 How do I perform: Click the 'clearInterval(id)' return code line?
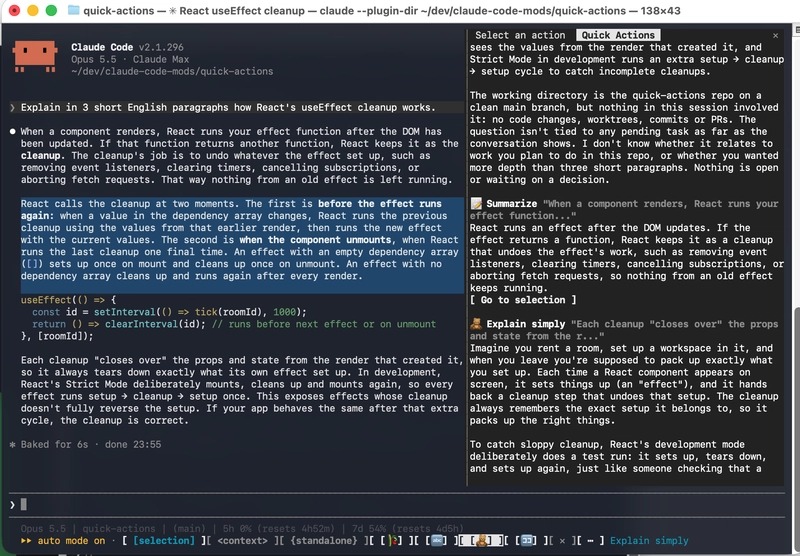tap(234, 324)
